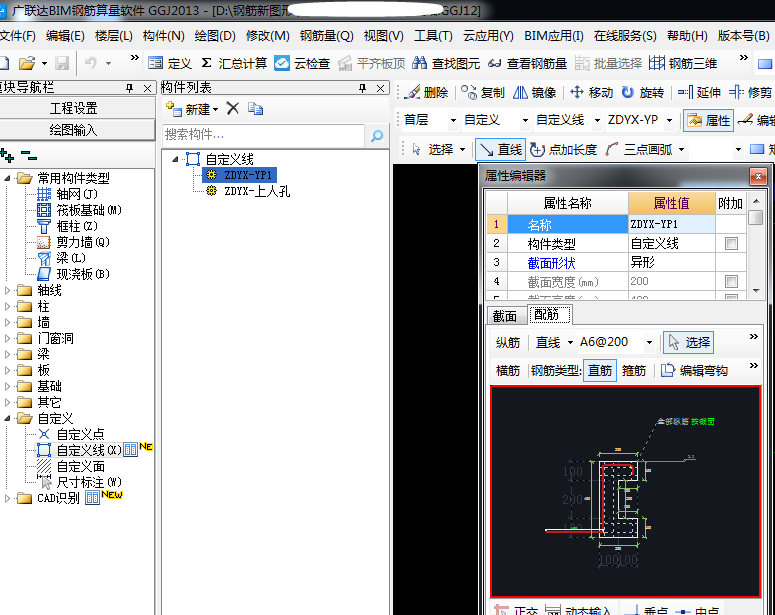Click the 复制 copy tool
This screenshot has width=775, height=615.
(x=482, y=92)
